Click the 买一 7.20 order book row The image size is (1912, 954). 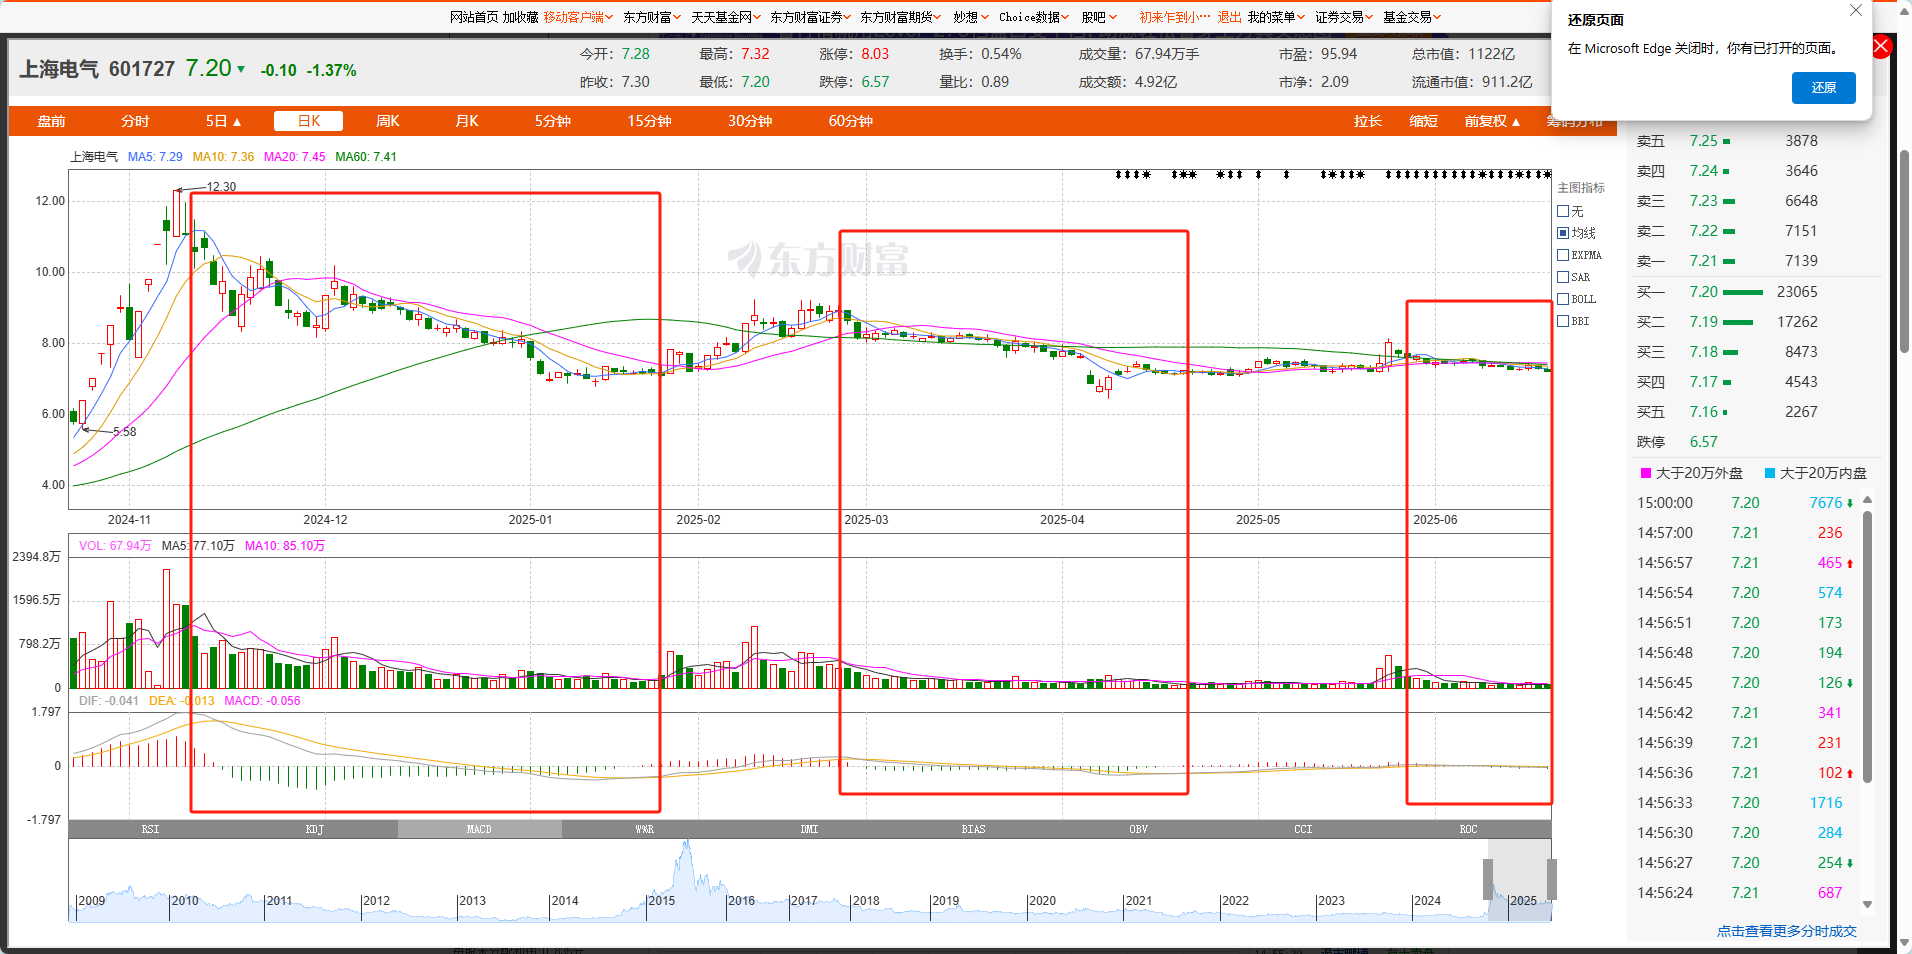[x=1755, y=292]
